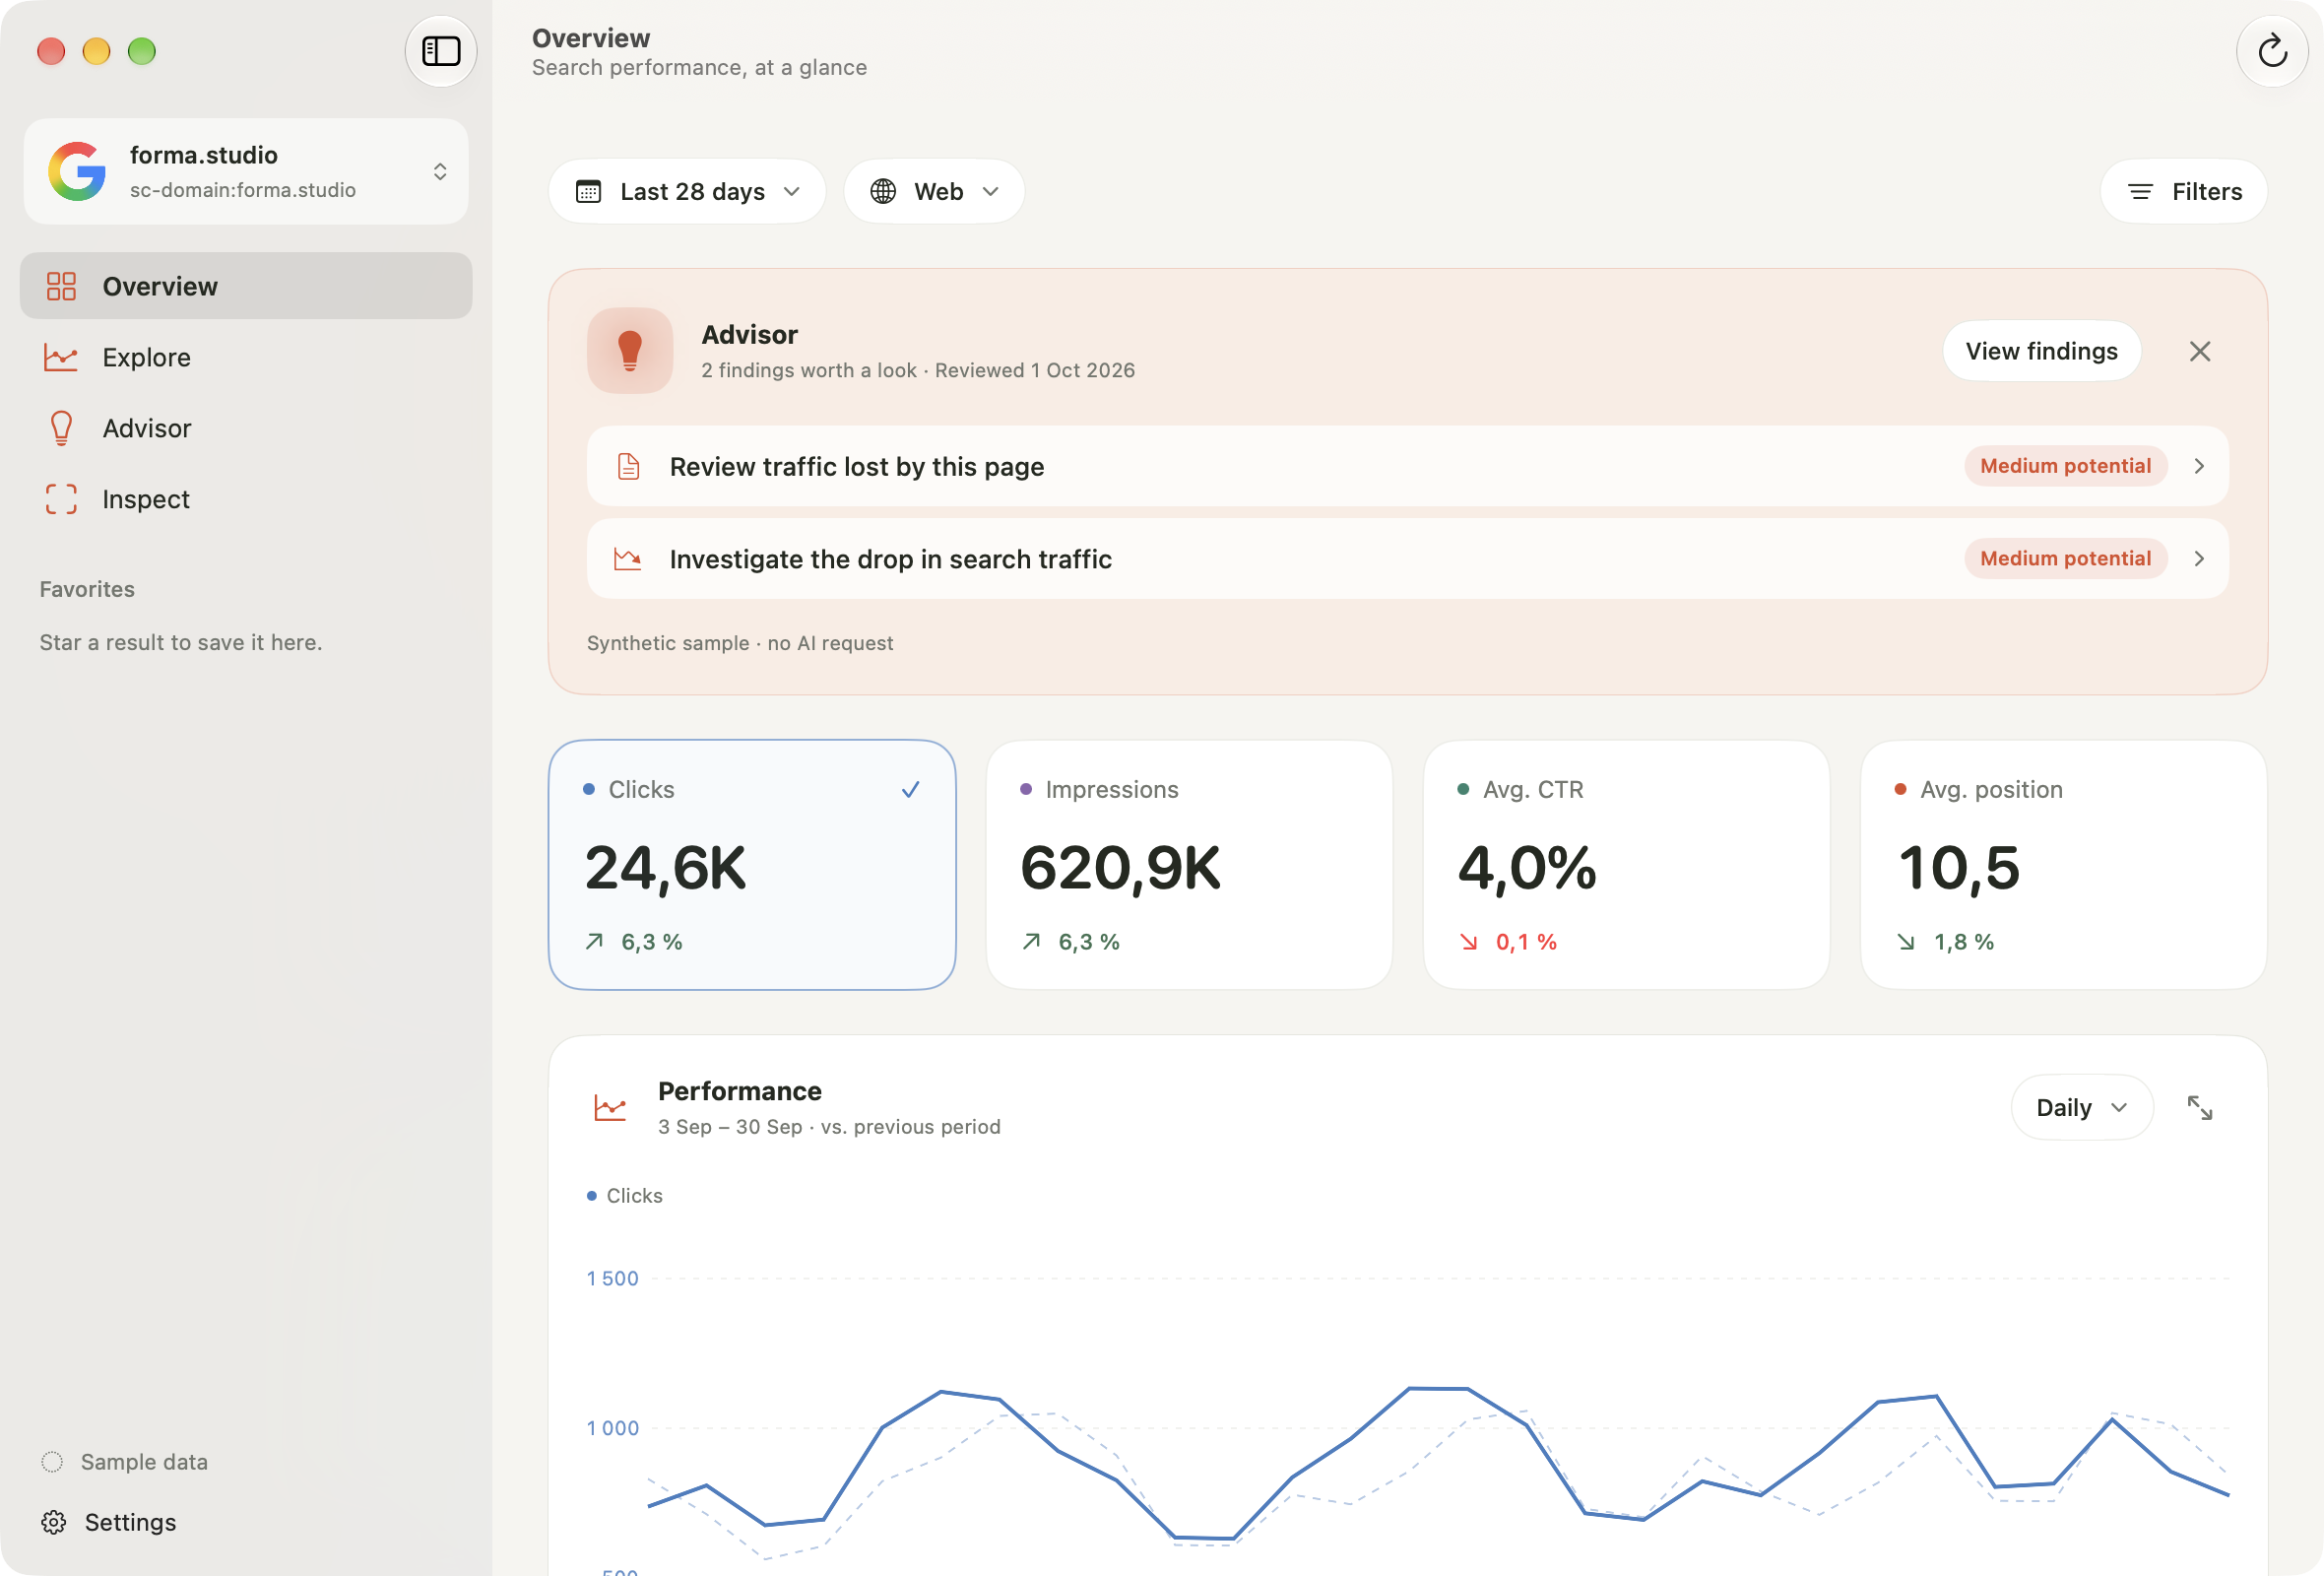
Task: Open the Filters button
Action: (x=2184, y=191)
